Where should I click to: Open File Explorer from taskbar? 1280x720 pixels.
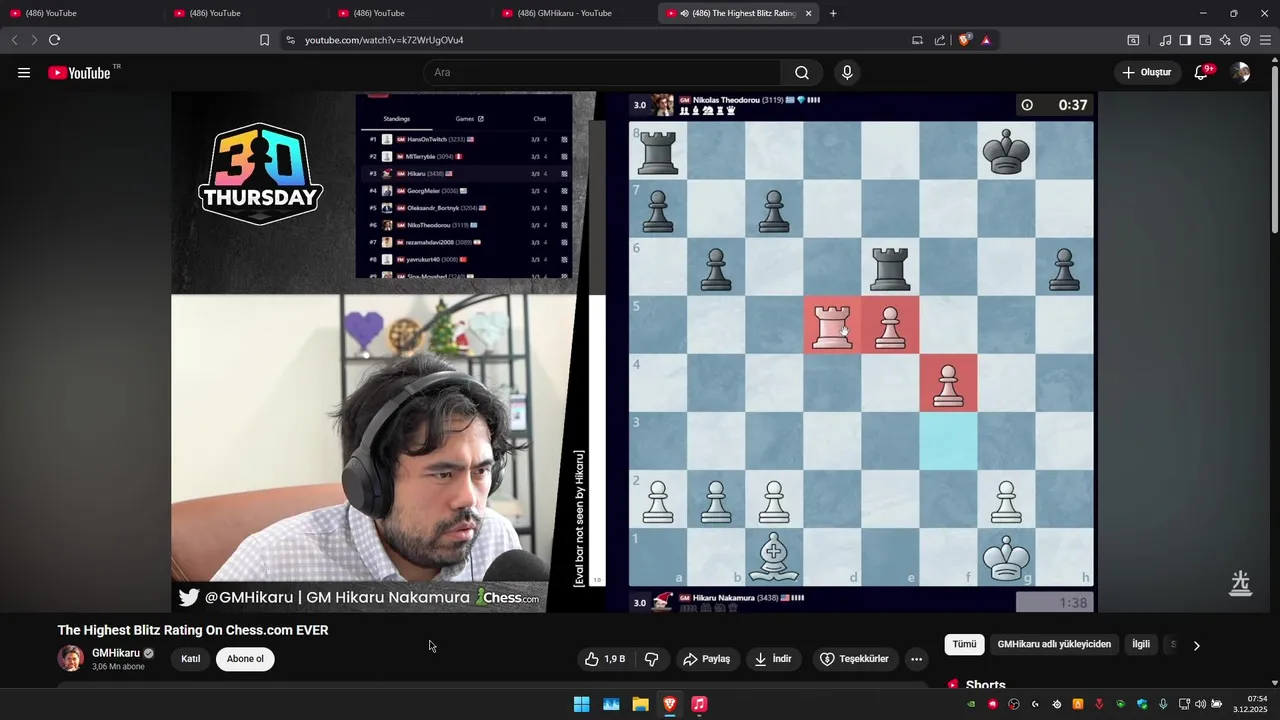click(x=640, y=704)
